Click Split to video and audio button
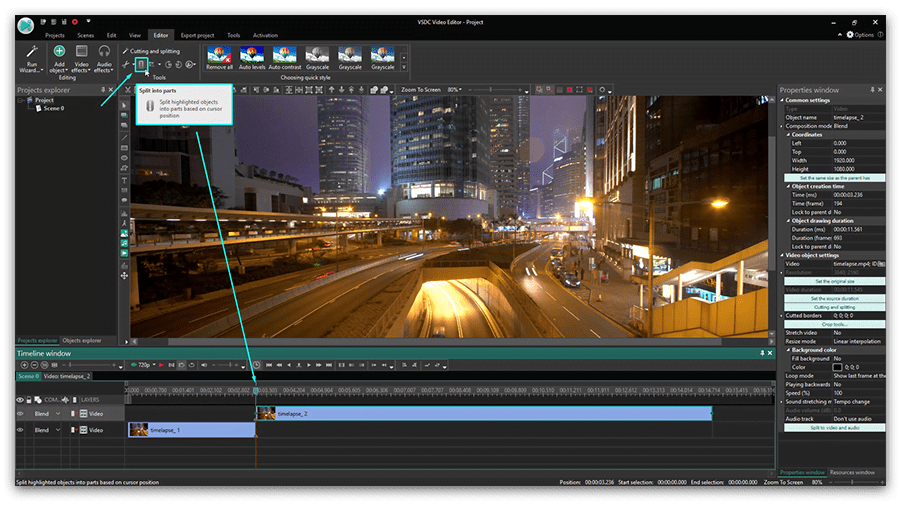900x510 pixels. [835, 427]
